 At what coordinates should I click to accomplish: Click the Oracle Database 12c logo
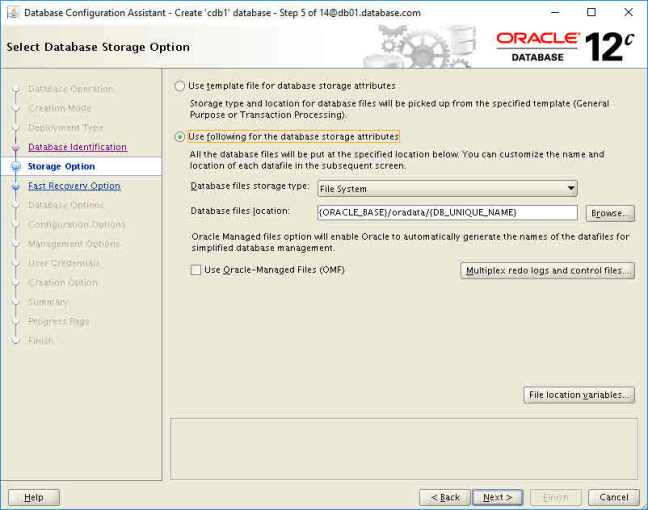coord(564,46)
